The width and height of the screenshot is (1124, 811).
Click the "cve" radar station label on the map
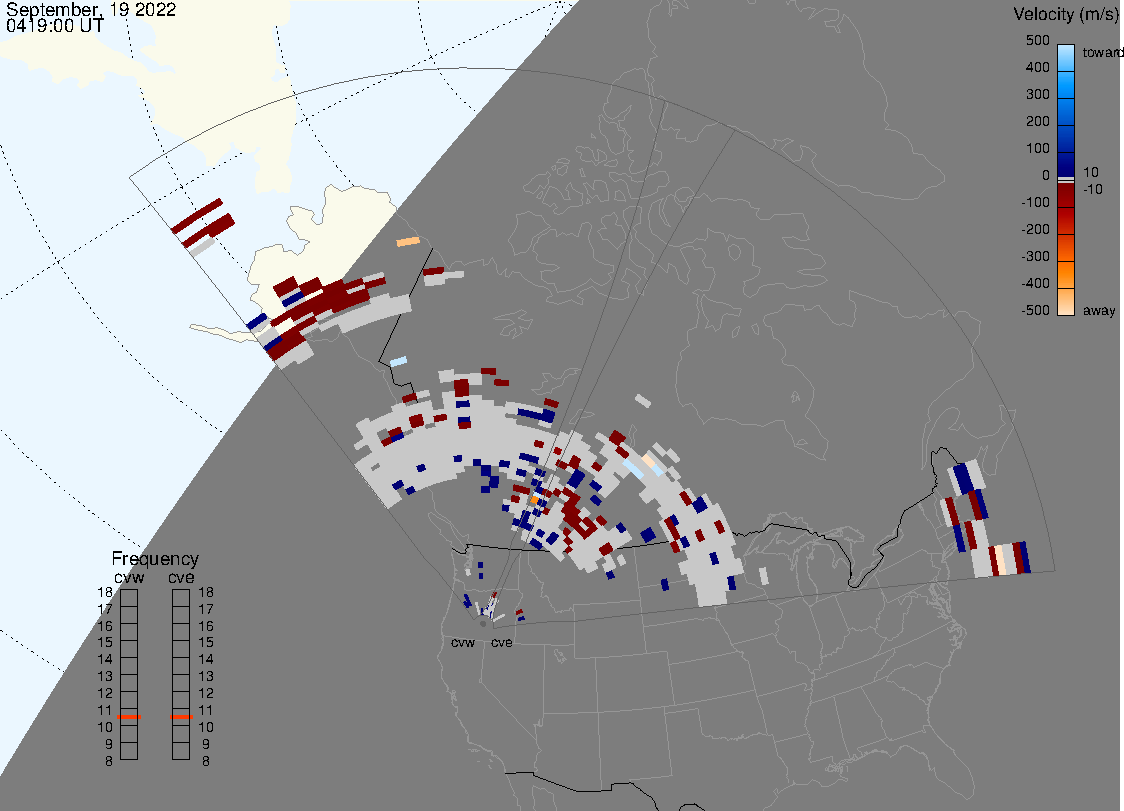(502, 642)
